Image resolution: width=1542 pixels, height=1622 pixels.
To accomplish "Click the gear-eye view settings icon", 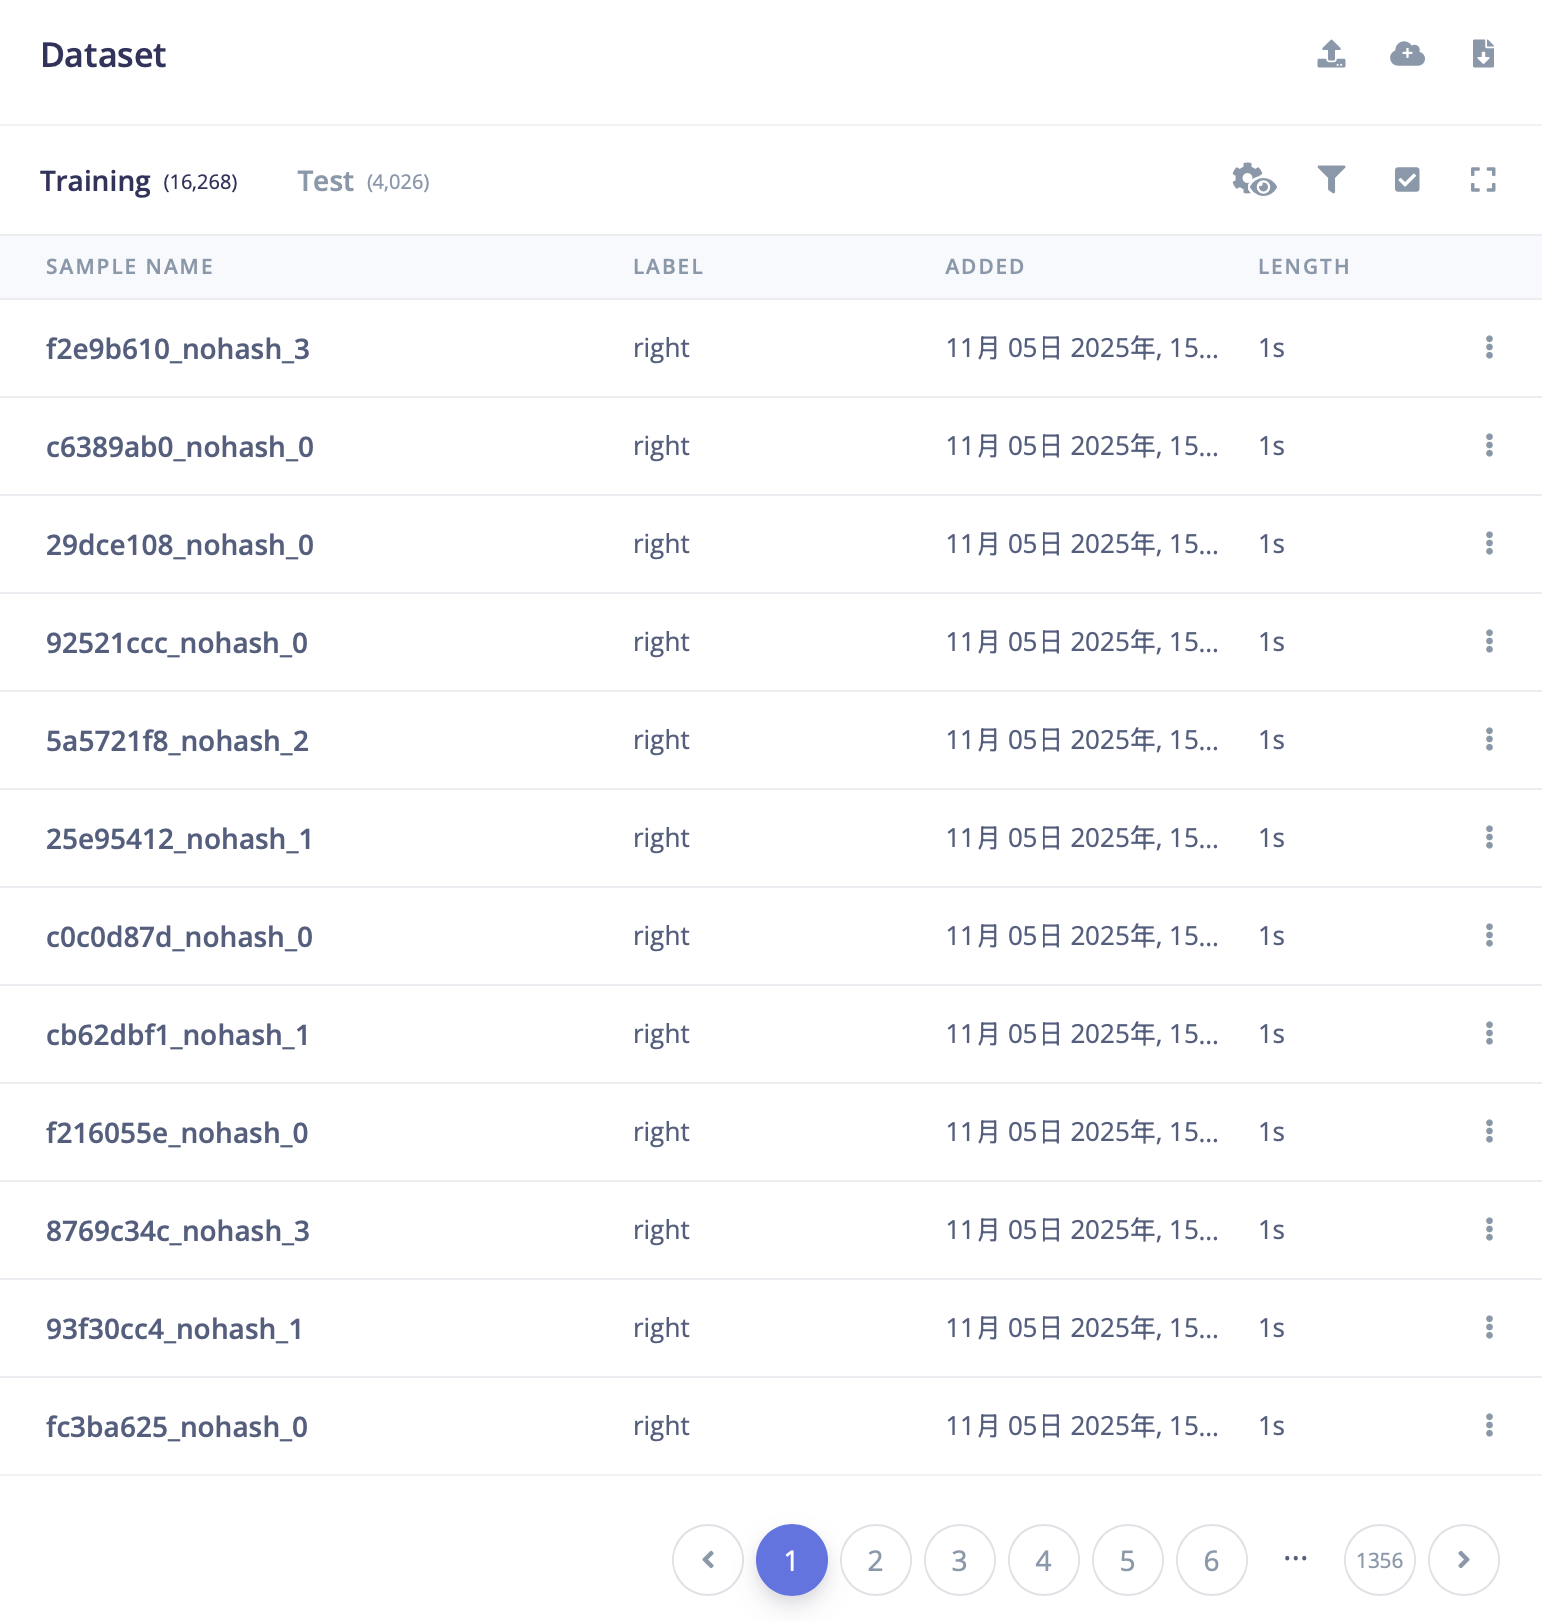I will coord(1253,180).
